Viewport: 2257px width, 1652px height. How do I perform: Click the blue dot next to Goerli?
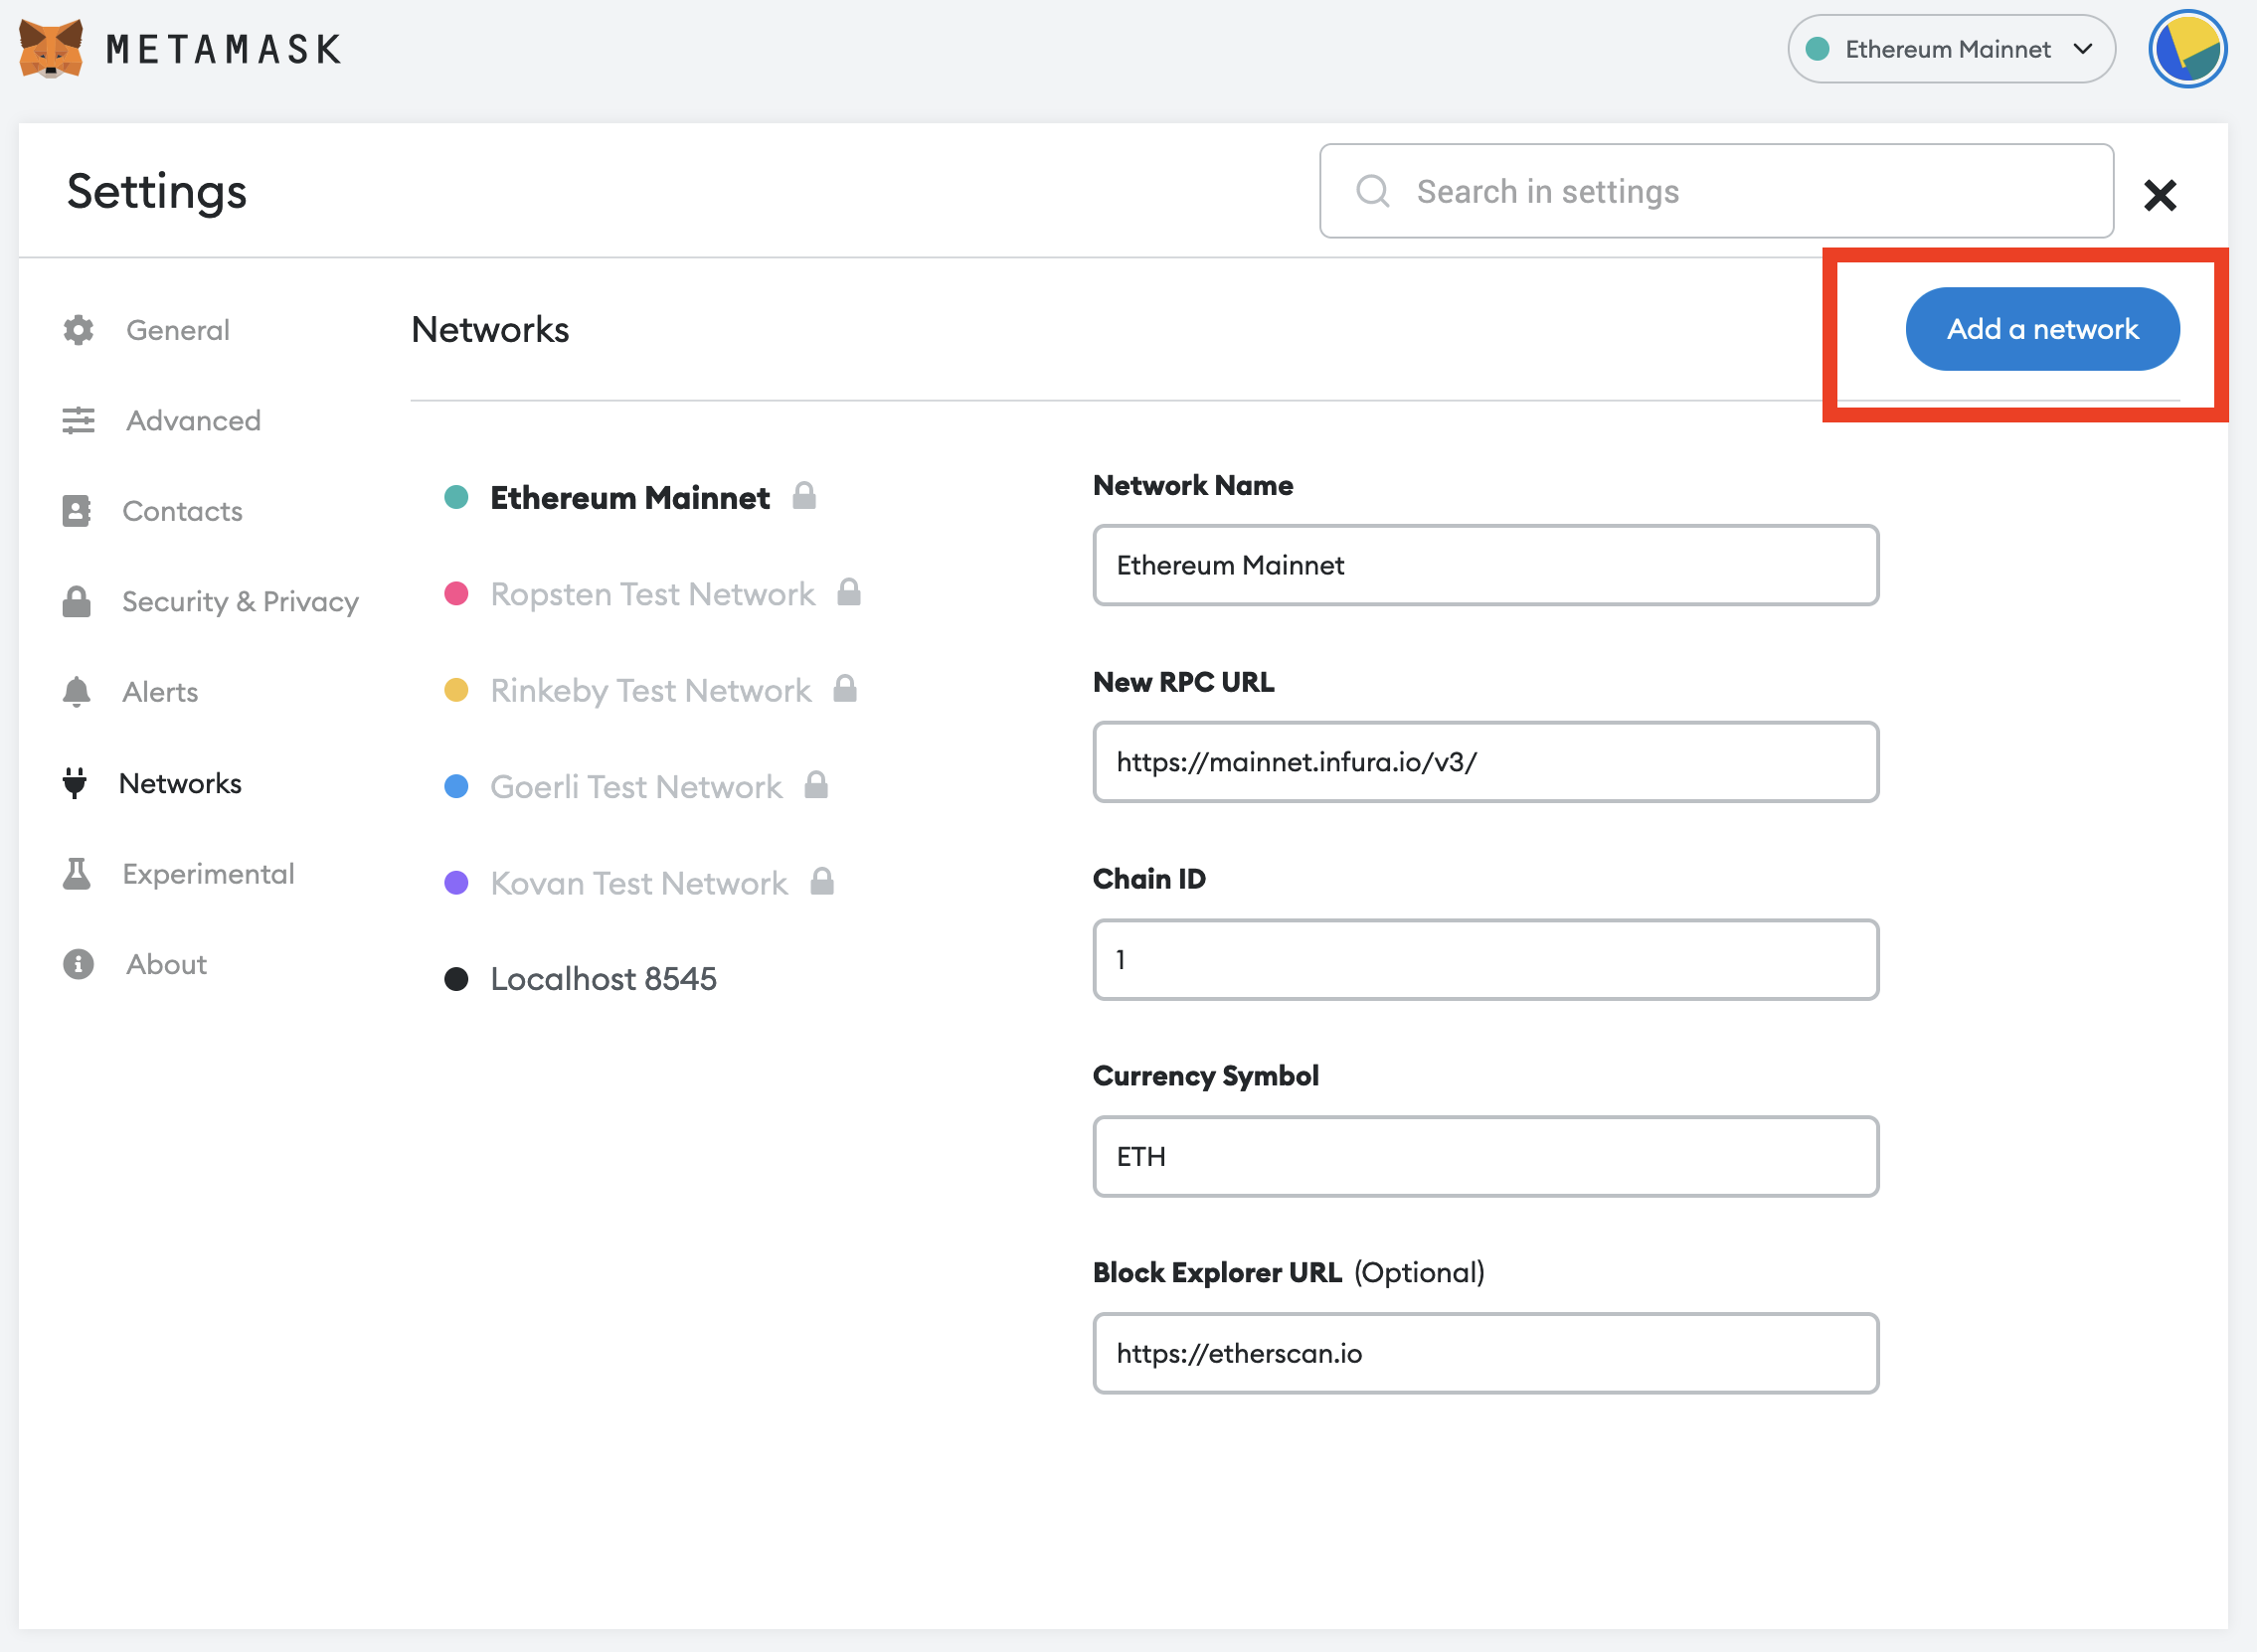[x=456, y=787]
